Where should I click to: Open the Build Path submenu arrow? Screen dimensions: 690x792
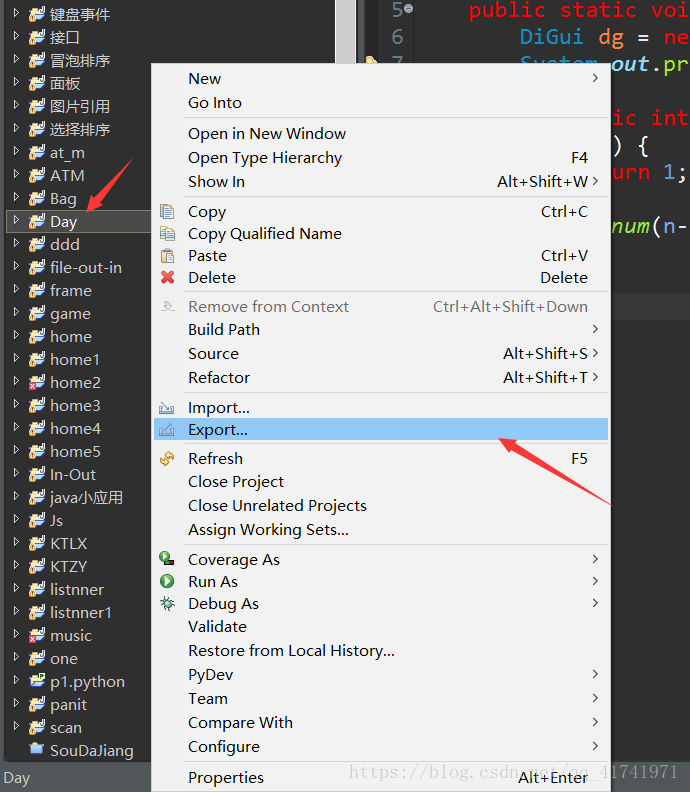pyautogui.click(x=595, y=329)
